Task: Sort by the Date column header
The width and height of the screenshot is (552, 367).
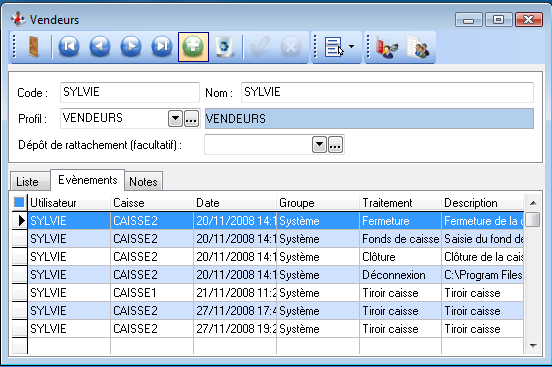Action: click(235, 203)
